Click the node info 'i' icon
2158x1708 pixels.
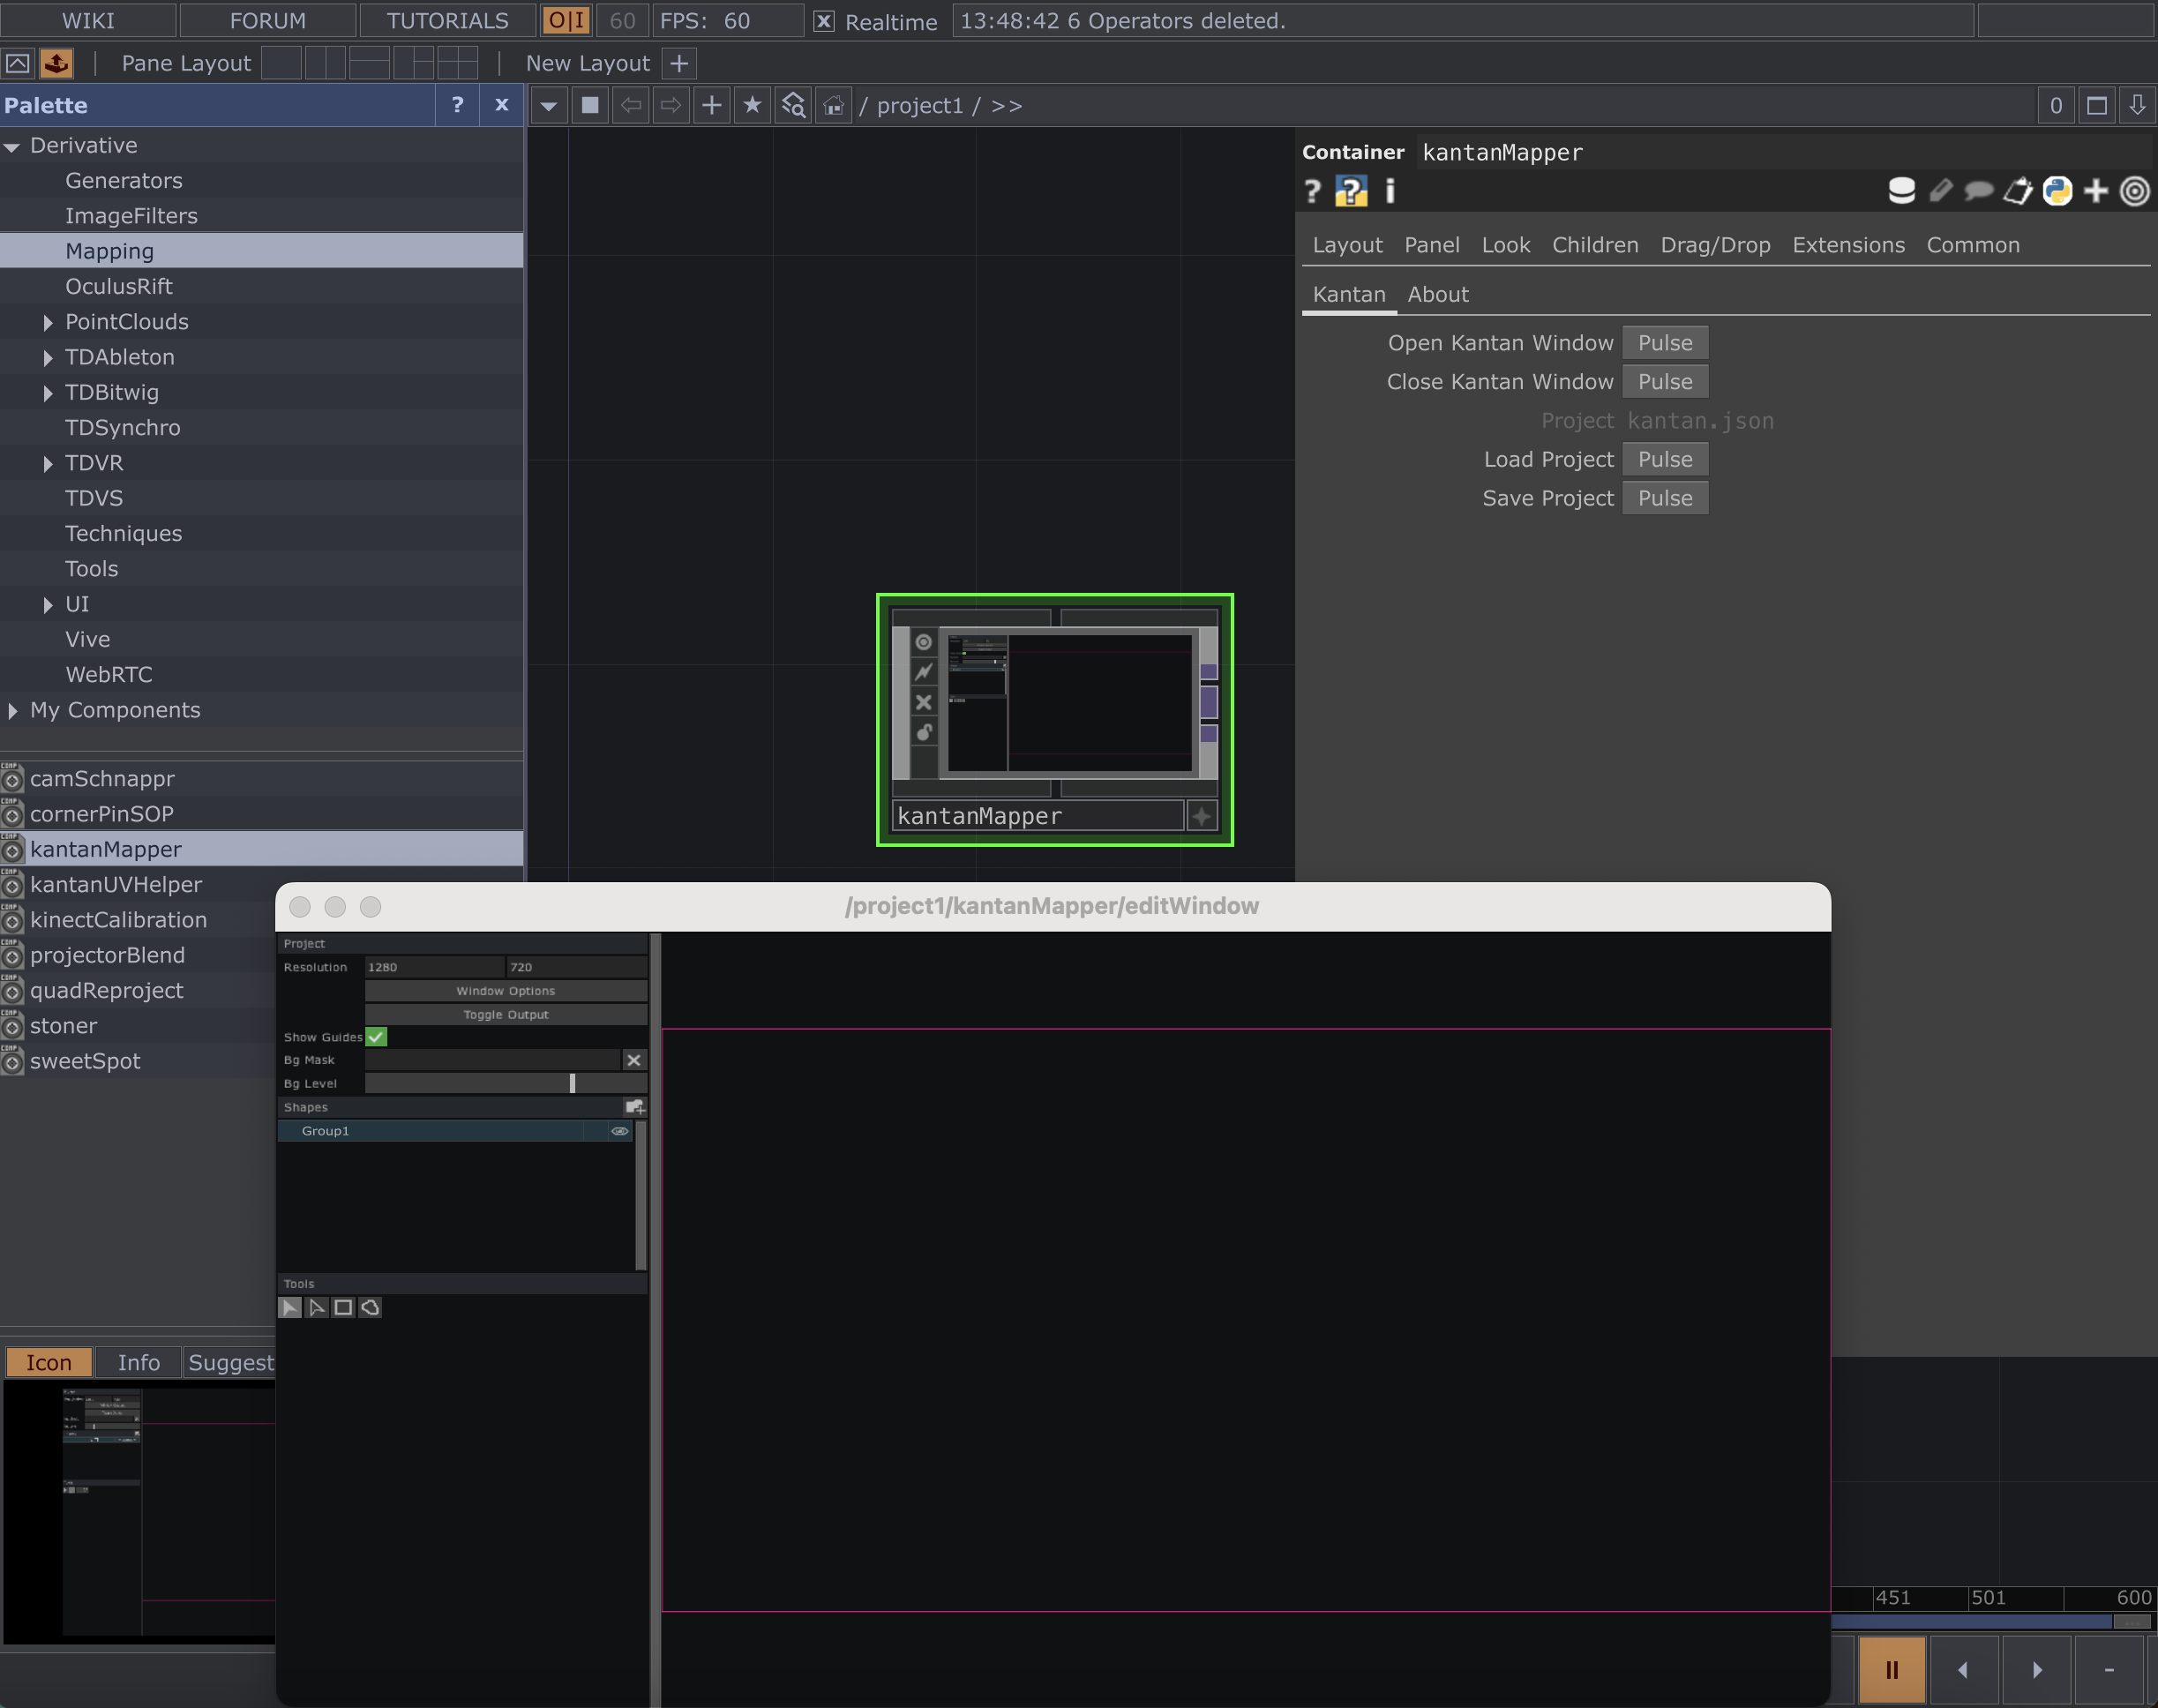1390,191
